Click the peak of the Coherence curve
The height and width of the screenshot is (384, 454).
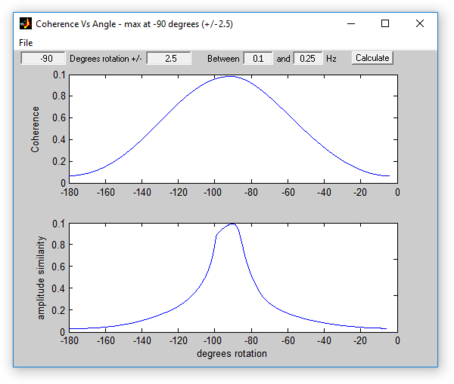(231, 77)
